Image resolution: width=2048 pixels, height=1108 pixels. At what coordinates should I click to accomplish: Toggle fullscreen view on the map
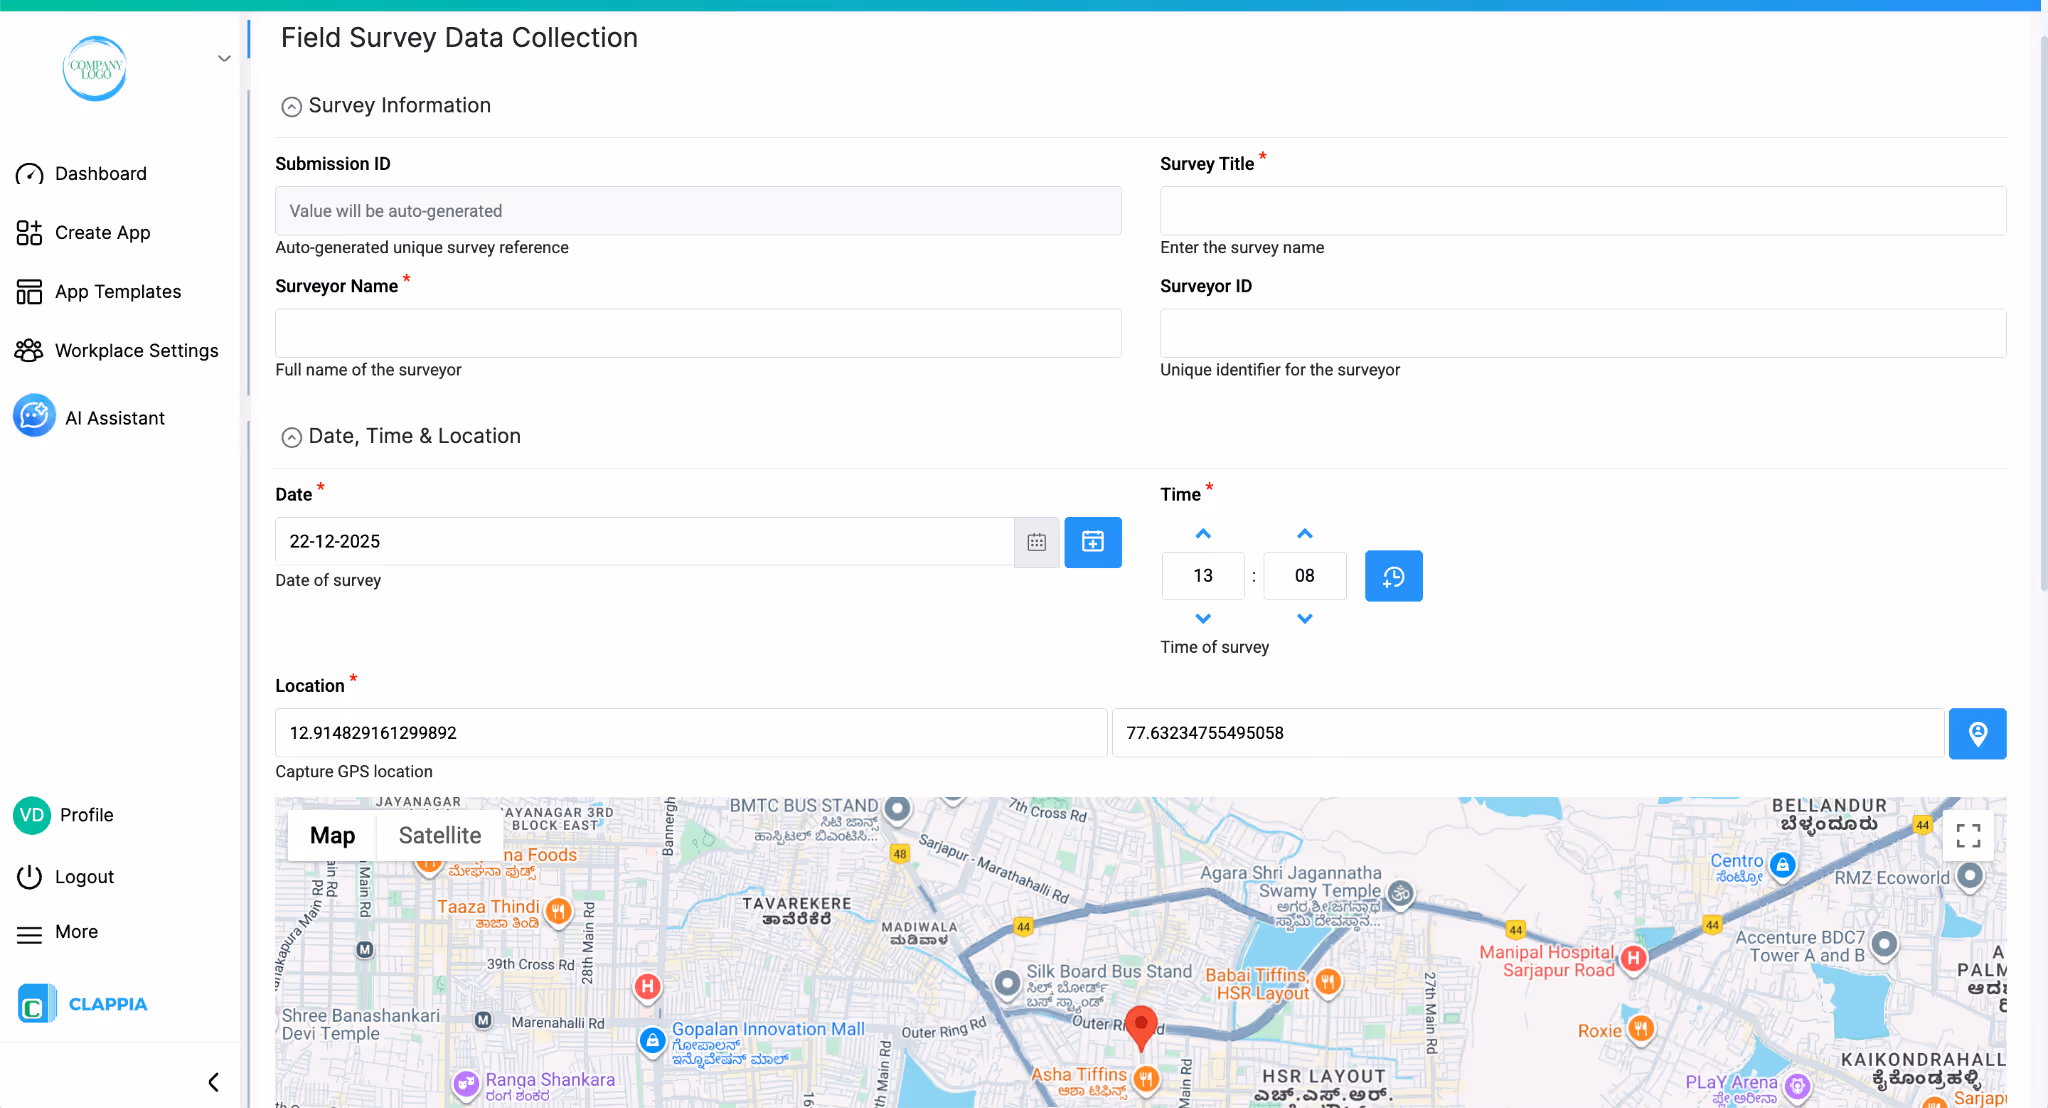click(1968, 836)
